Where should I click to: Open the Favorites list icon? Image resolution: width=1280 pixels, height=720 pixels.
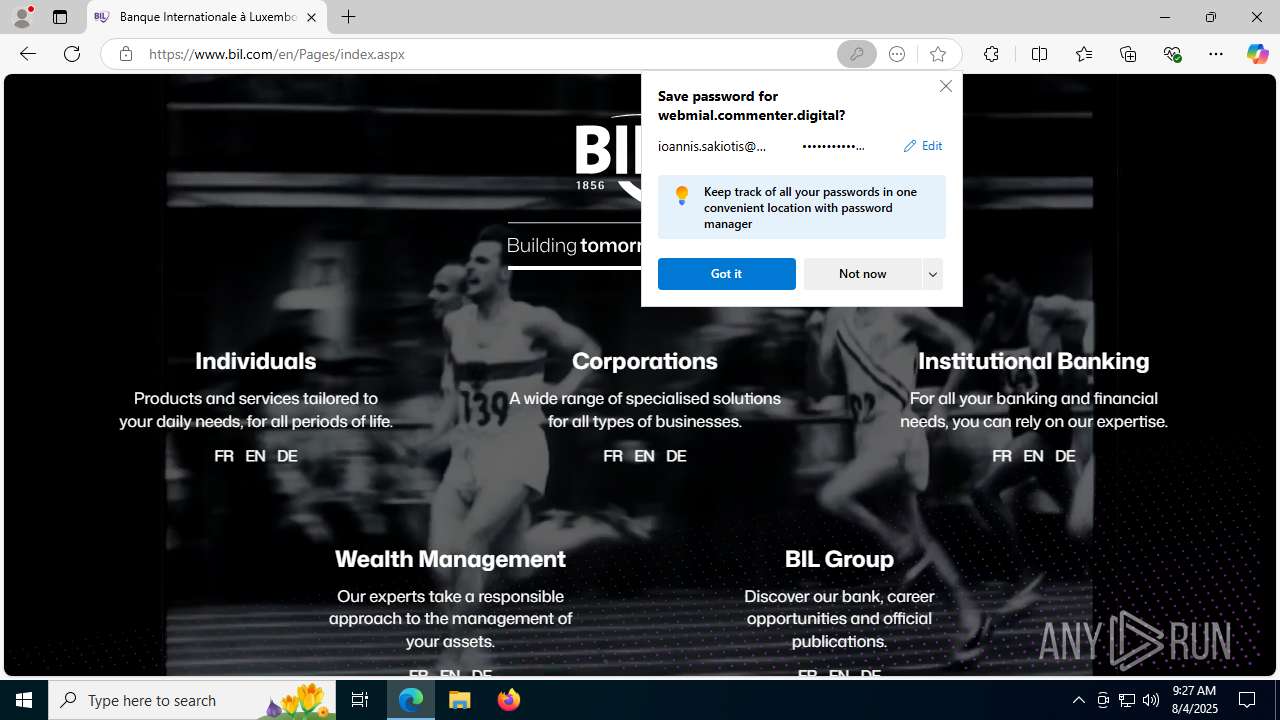coord(1084,54)
